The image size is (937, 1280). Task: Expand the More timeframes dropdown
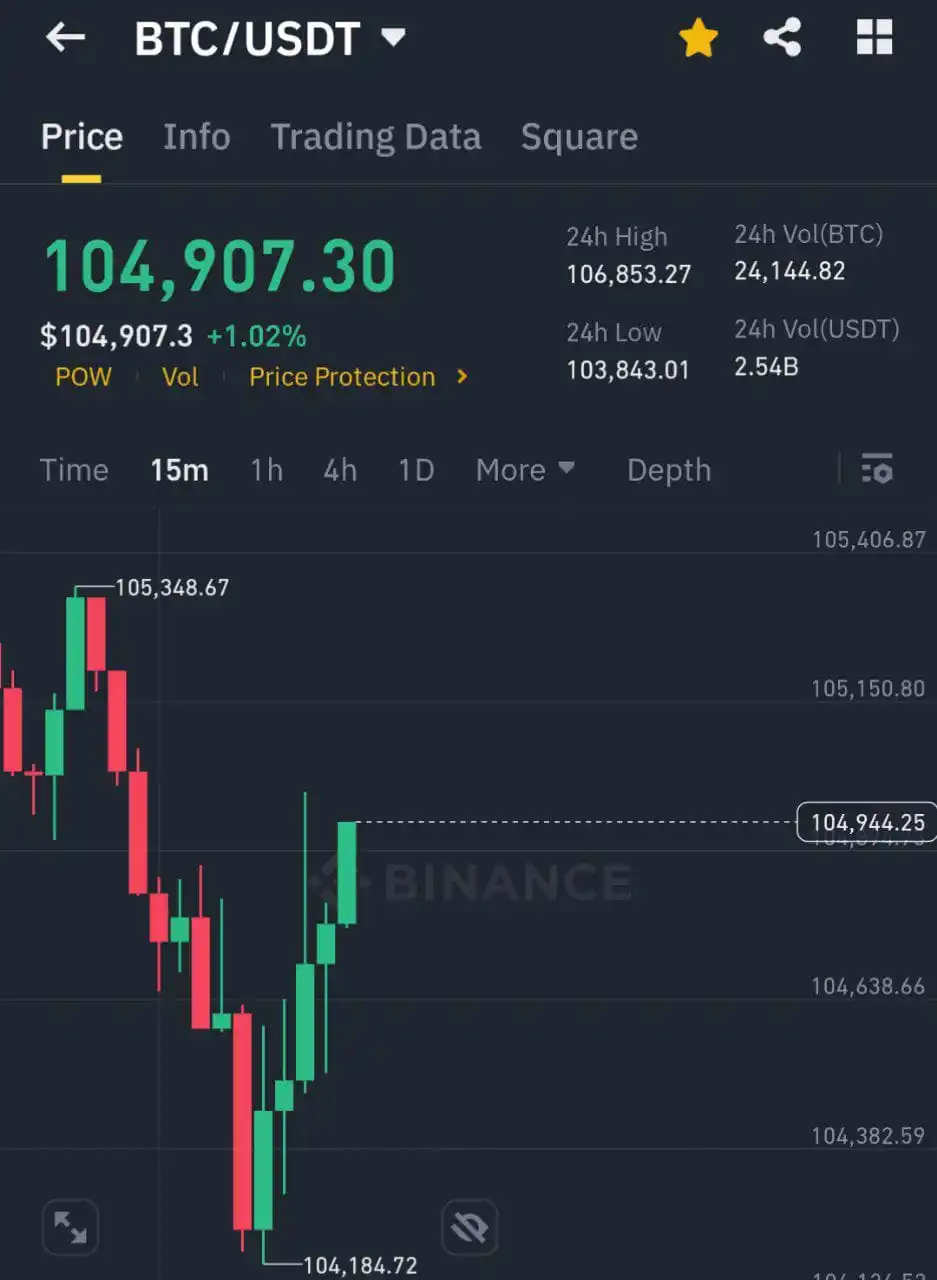click(x=526, y=469)
